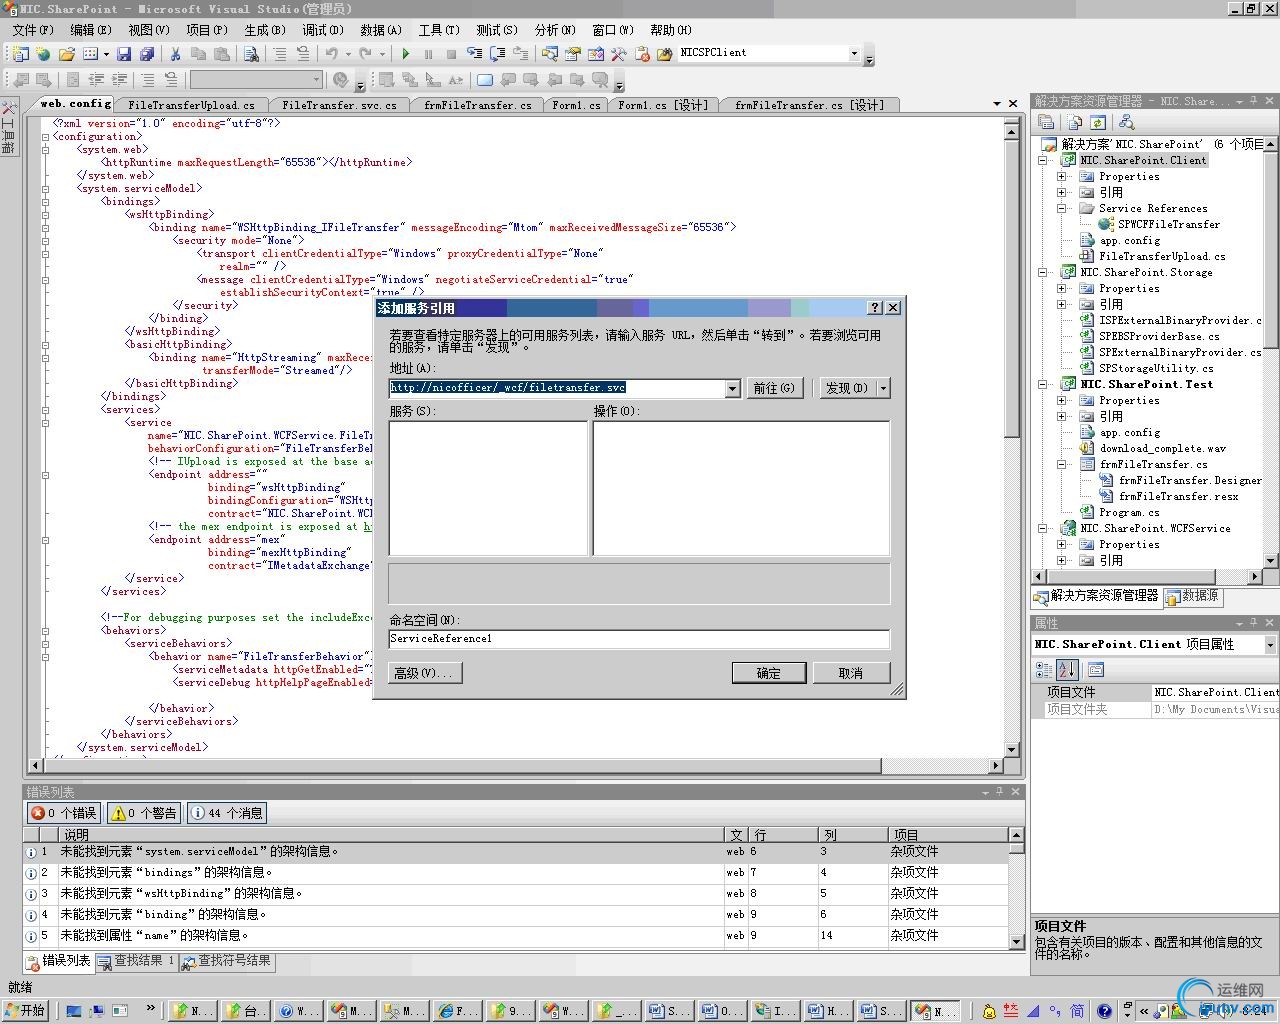Open the 文件(F) menu
Screen dimensions: 1280x1024
coord(32,30)
